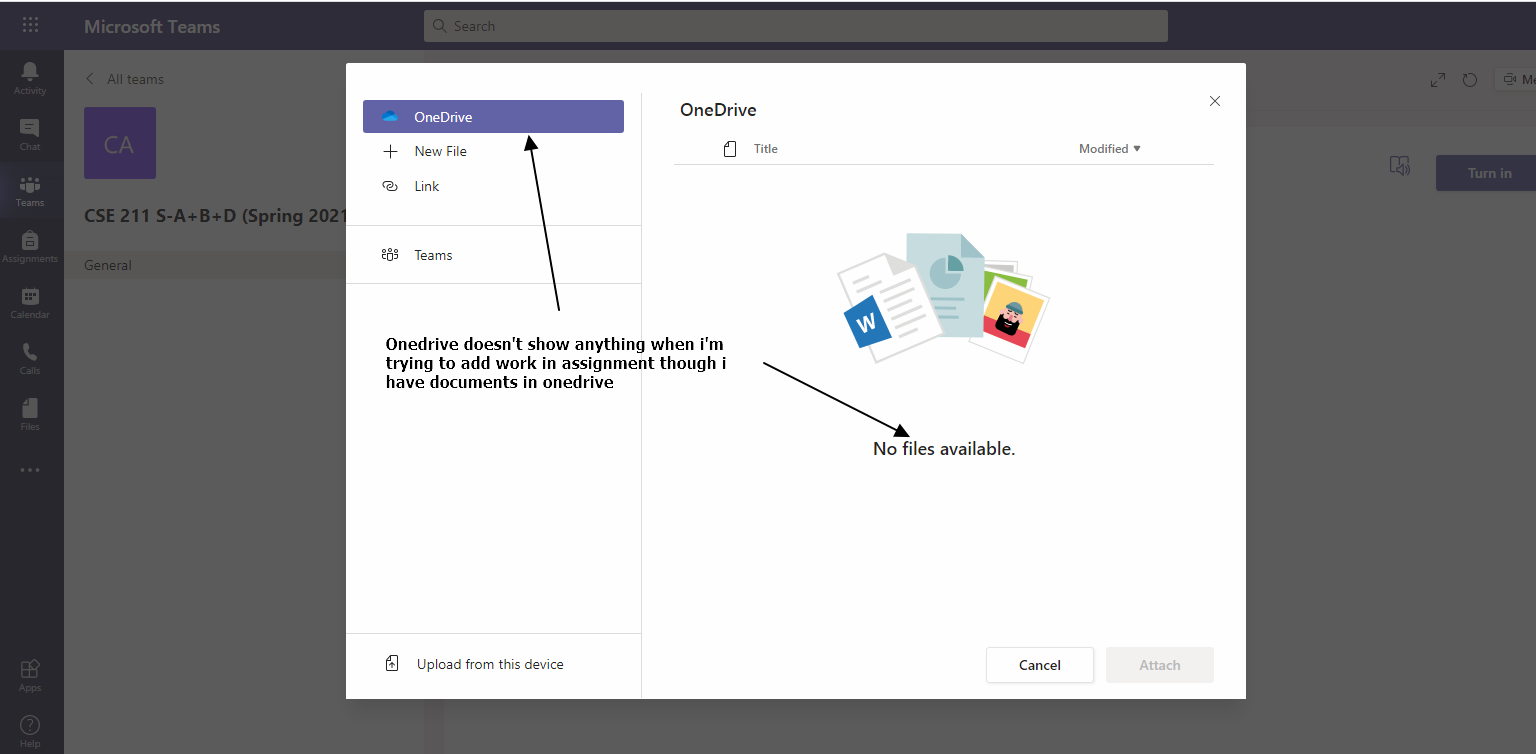The width and height of the screenshot is (1536, 754).
Task: Click the Attach button
Action: pos(1160,665)
